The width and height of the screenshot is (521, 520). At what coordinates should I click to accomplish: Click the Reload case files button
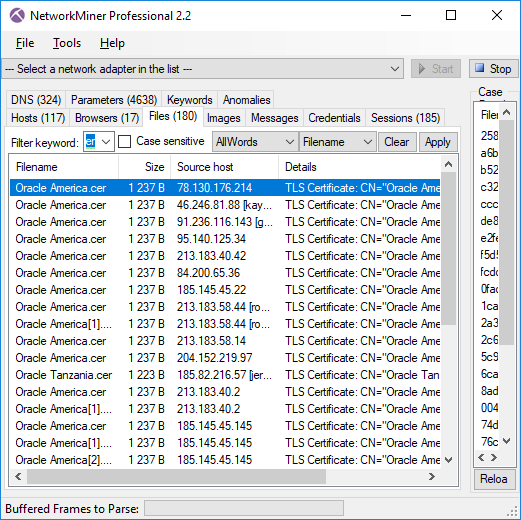(494, 479)
